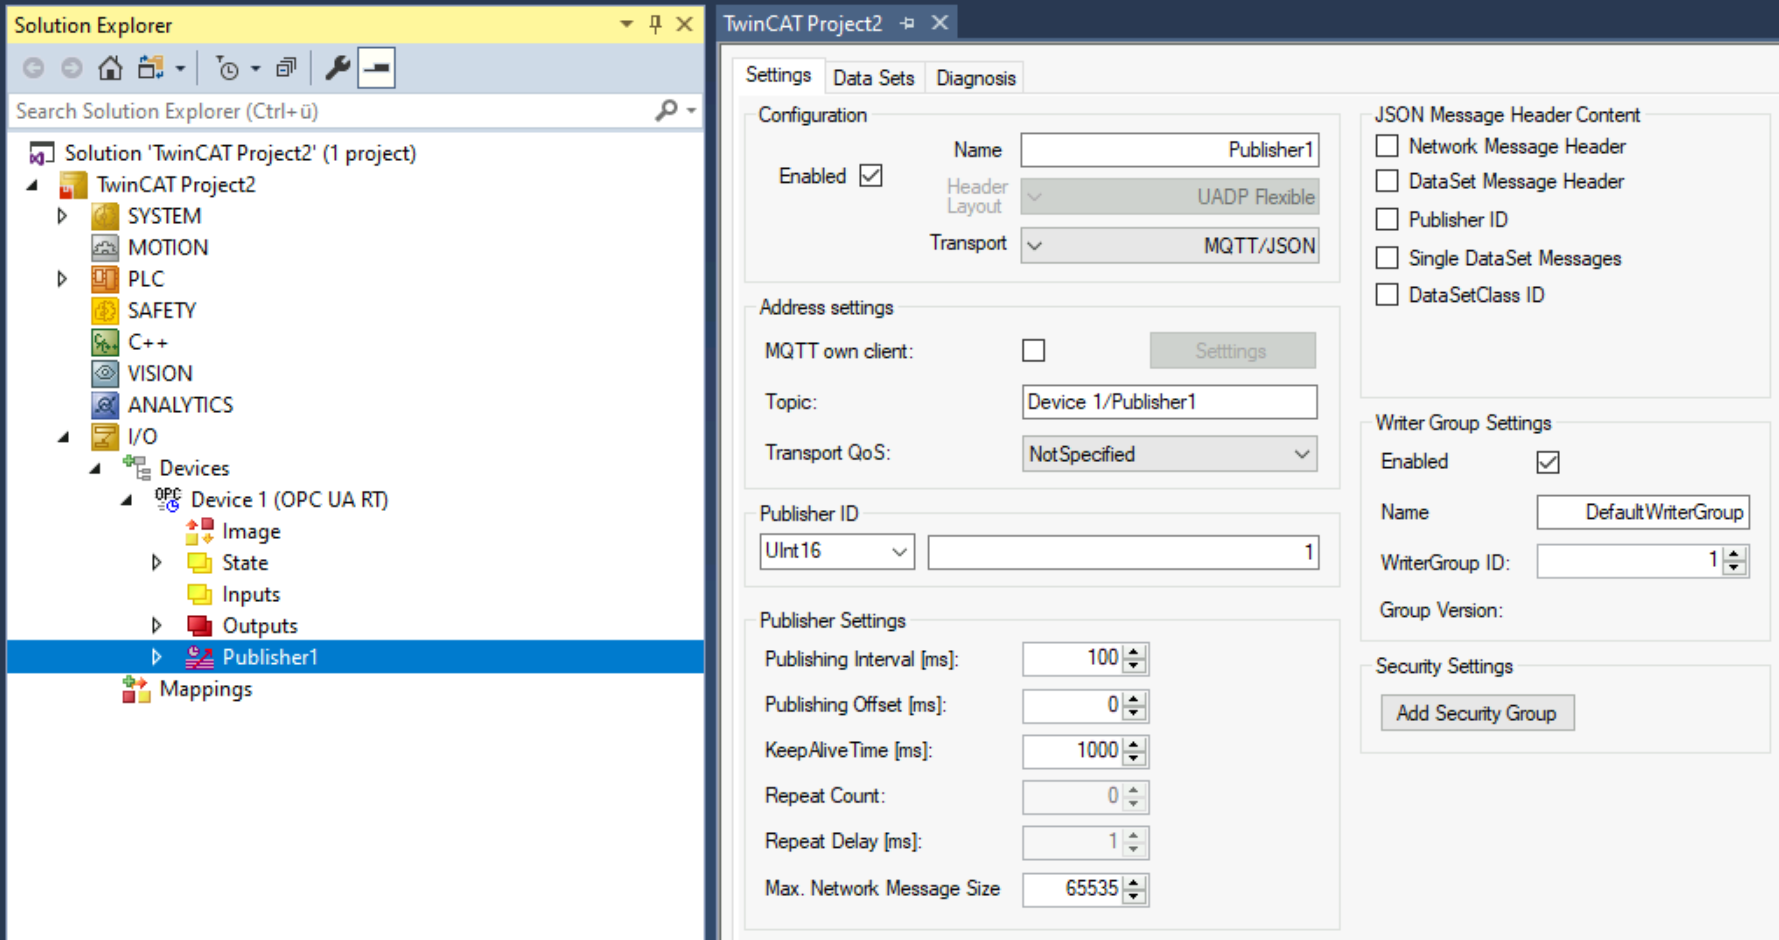Expand the Outputs tree node
Image resolution: width=1779 pixels, height=940 pixels.
[x=157, y=626]
